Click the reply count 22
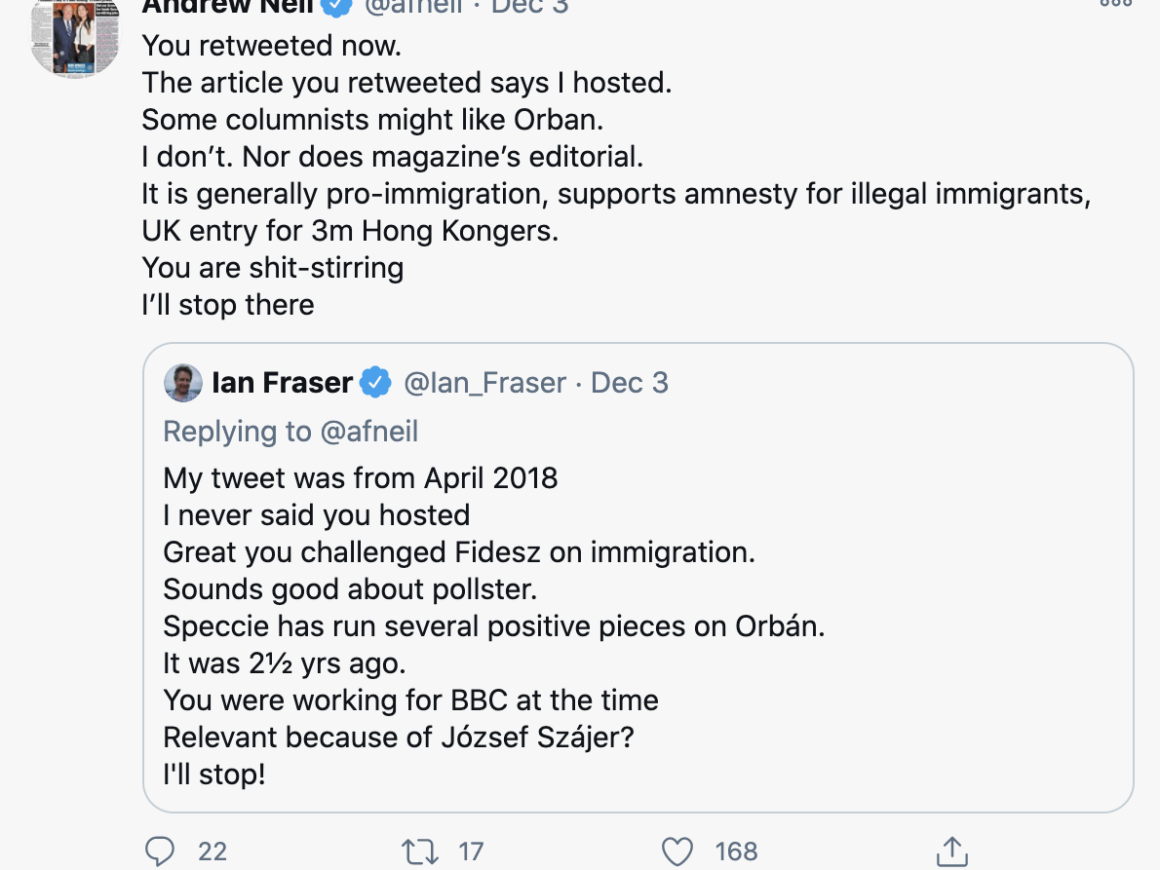The width and height of the screenshot is (1160, 870). click(x=212, y=851)
